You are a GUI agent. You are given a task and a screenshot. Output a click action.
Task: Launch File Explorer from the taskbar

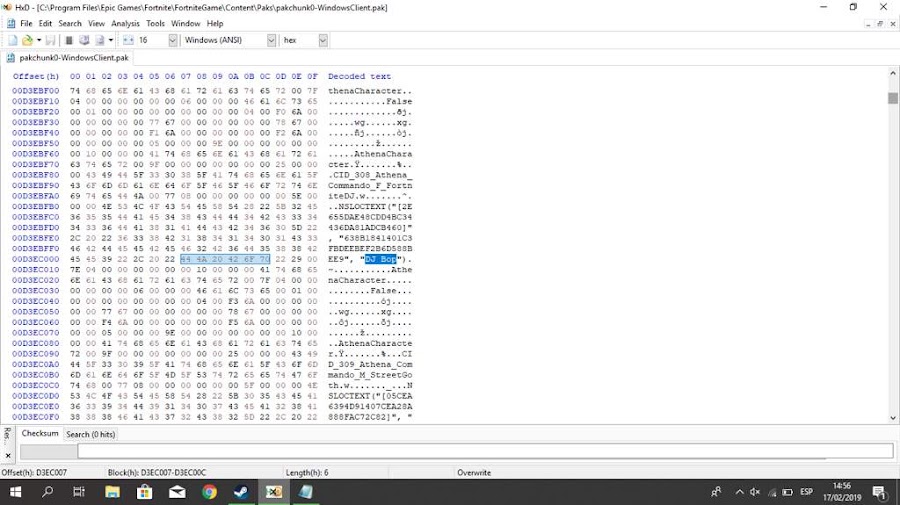click(112, 492)
